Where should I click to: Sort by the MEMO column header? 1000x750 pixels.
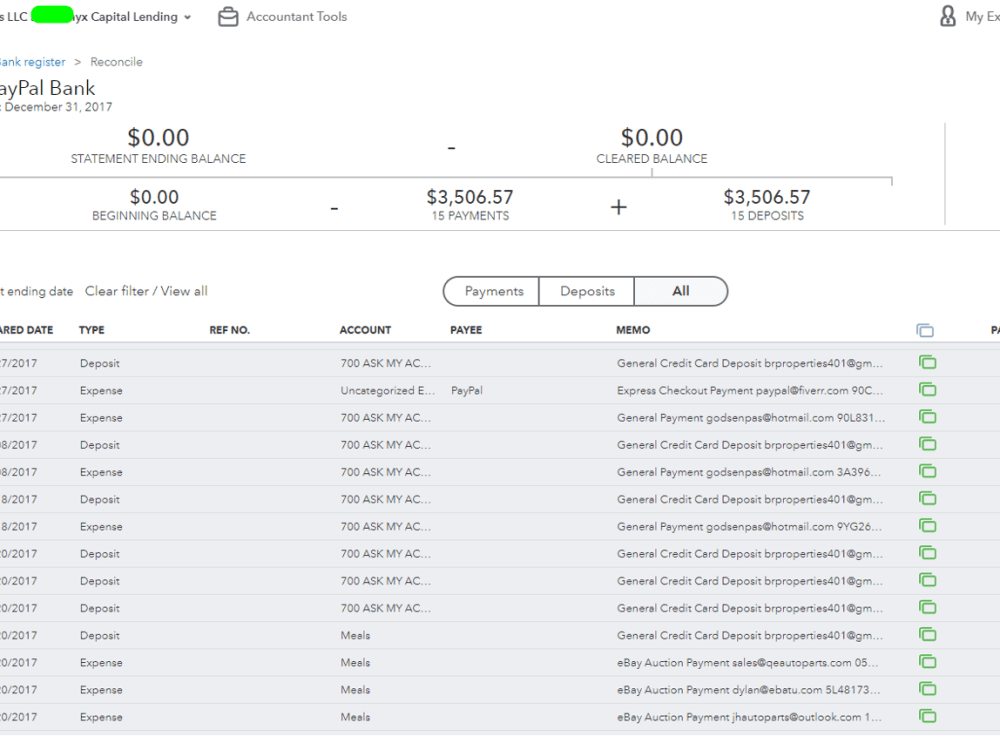point(633,330)
